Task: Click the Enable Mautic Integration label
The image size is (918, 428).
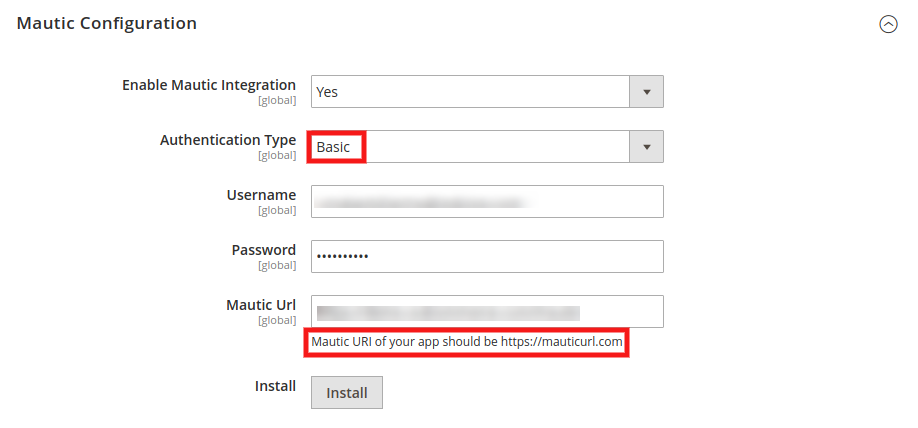Action: point(209,85)
